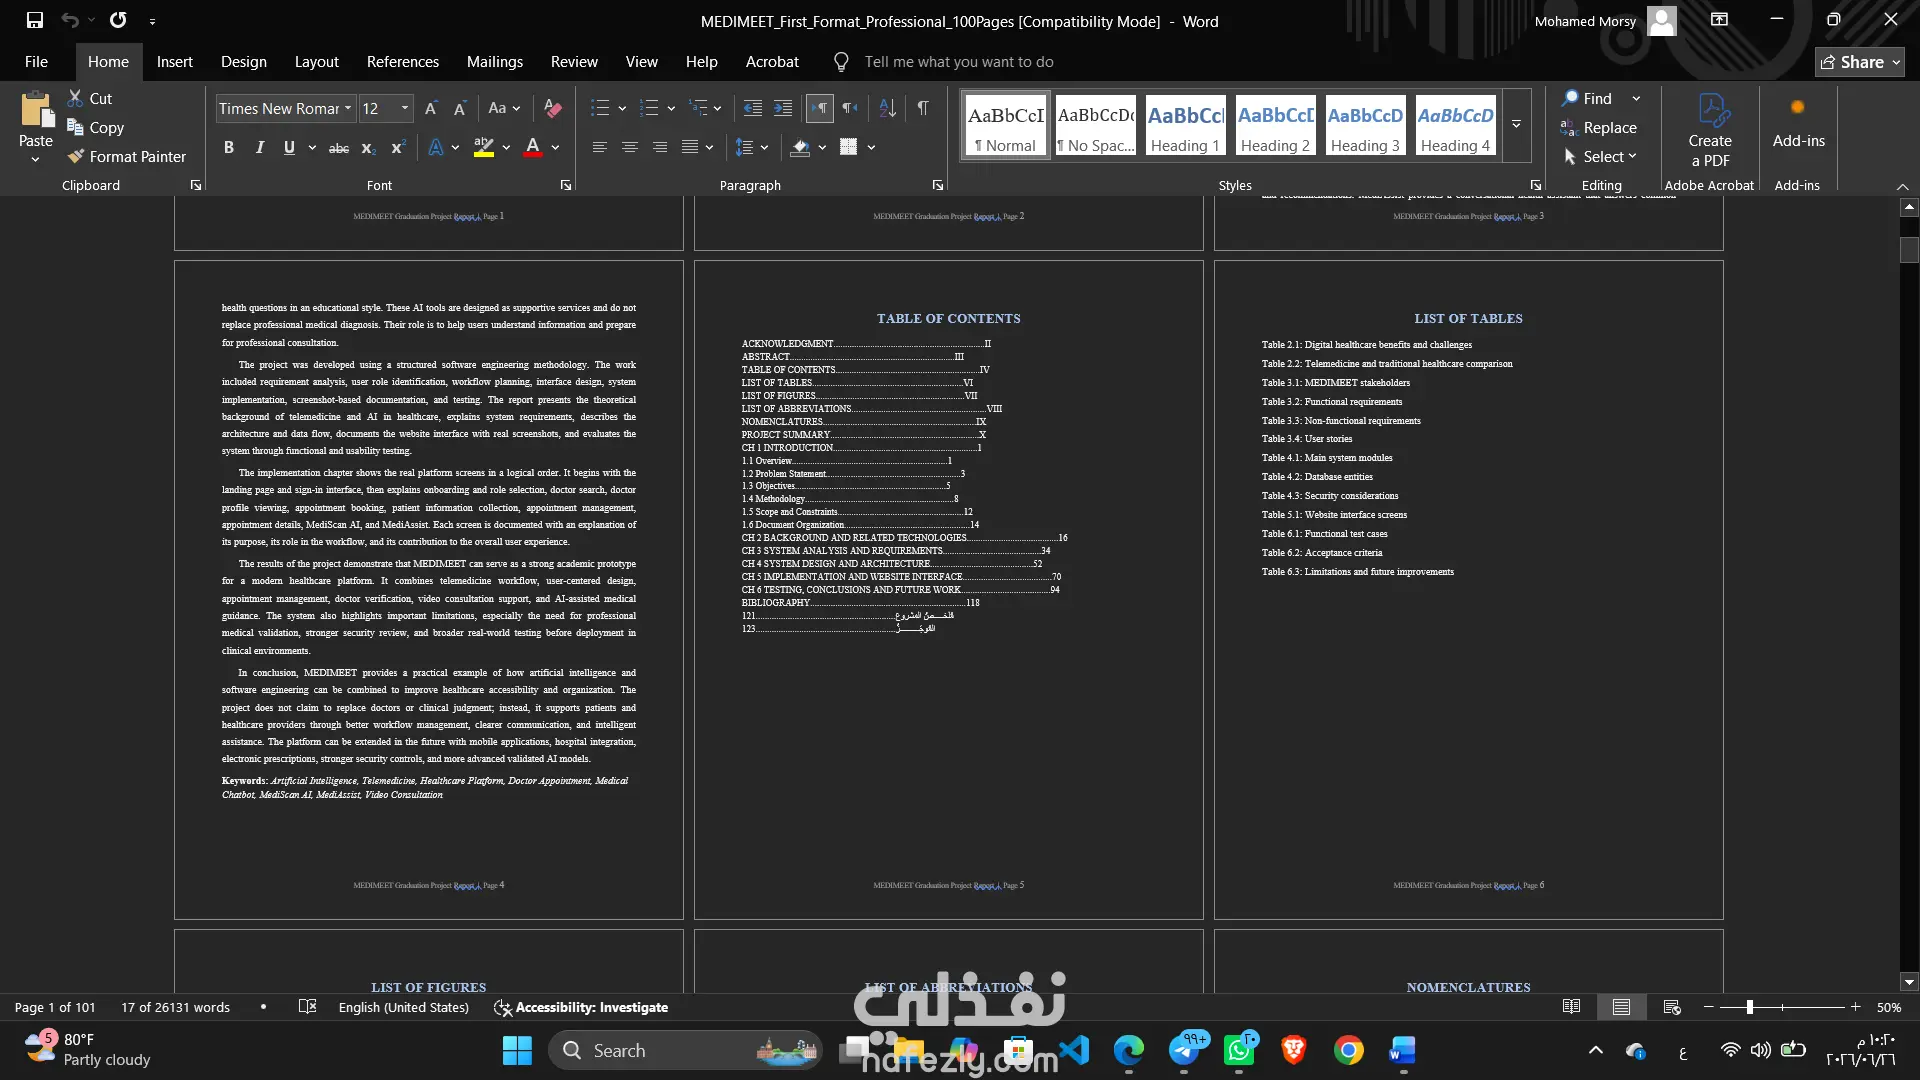The image size is (1920, 1080).
Task: Click the Tell me lightbulb icon
Action: 841,62
